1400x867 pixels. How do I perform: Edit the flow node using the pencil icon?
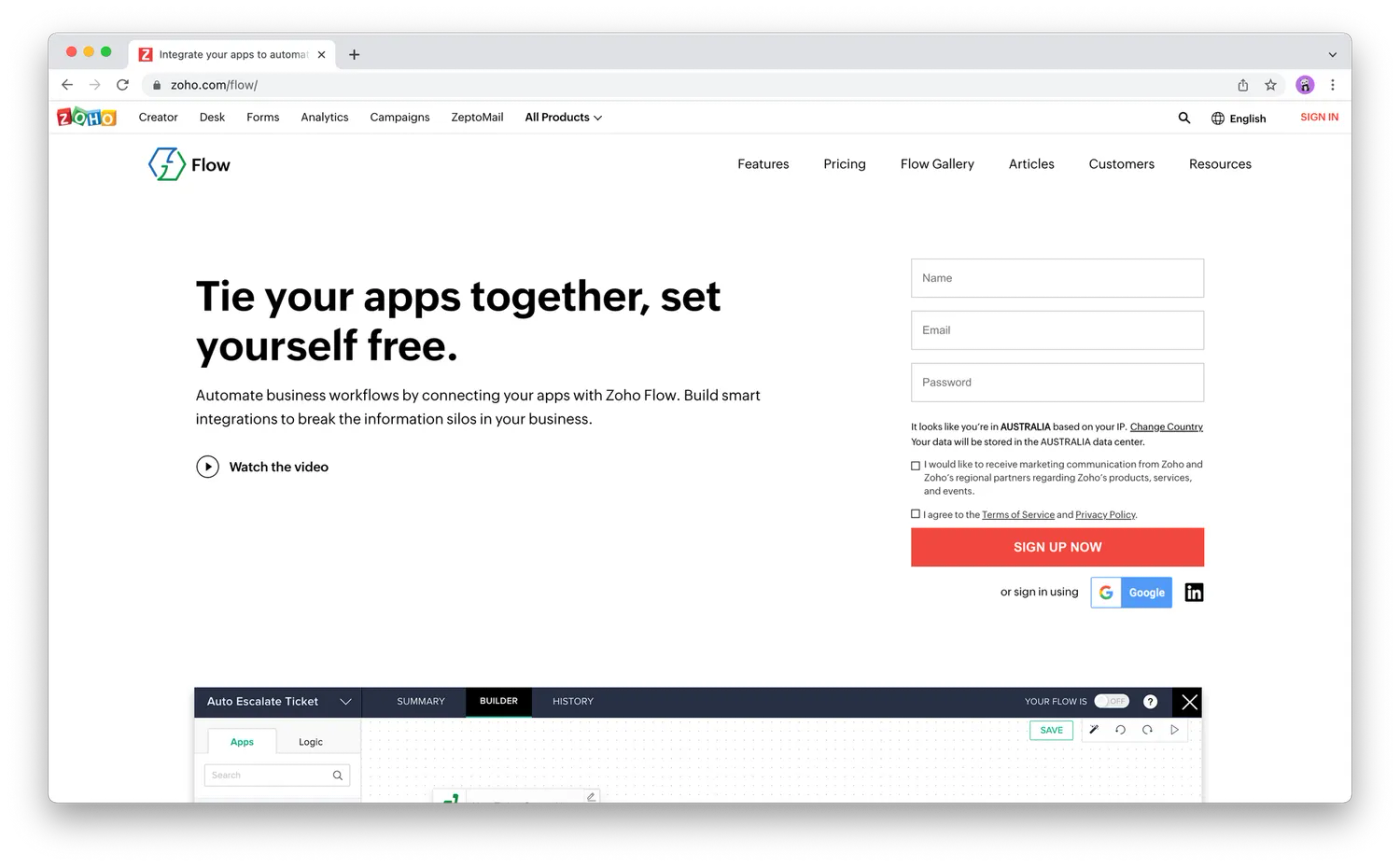click(x=591, y=796)
